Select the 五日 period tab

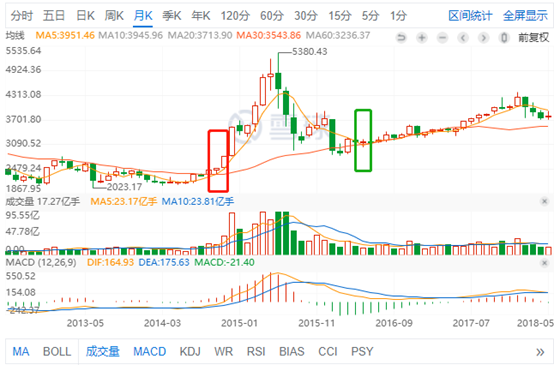coord(54,16)
